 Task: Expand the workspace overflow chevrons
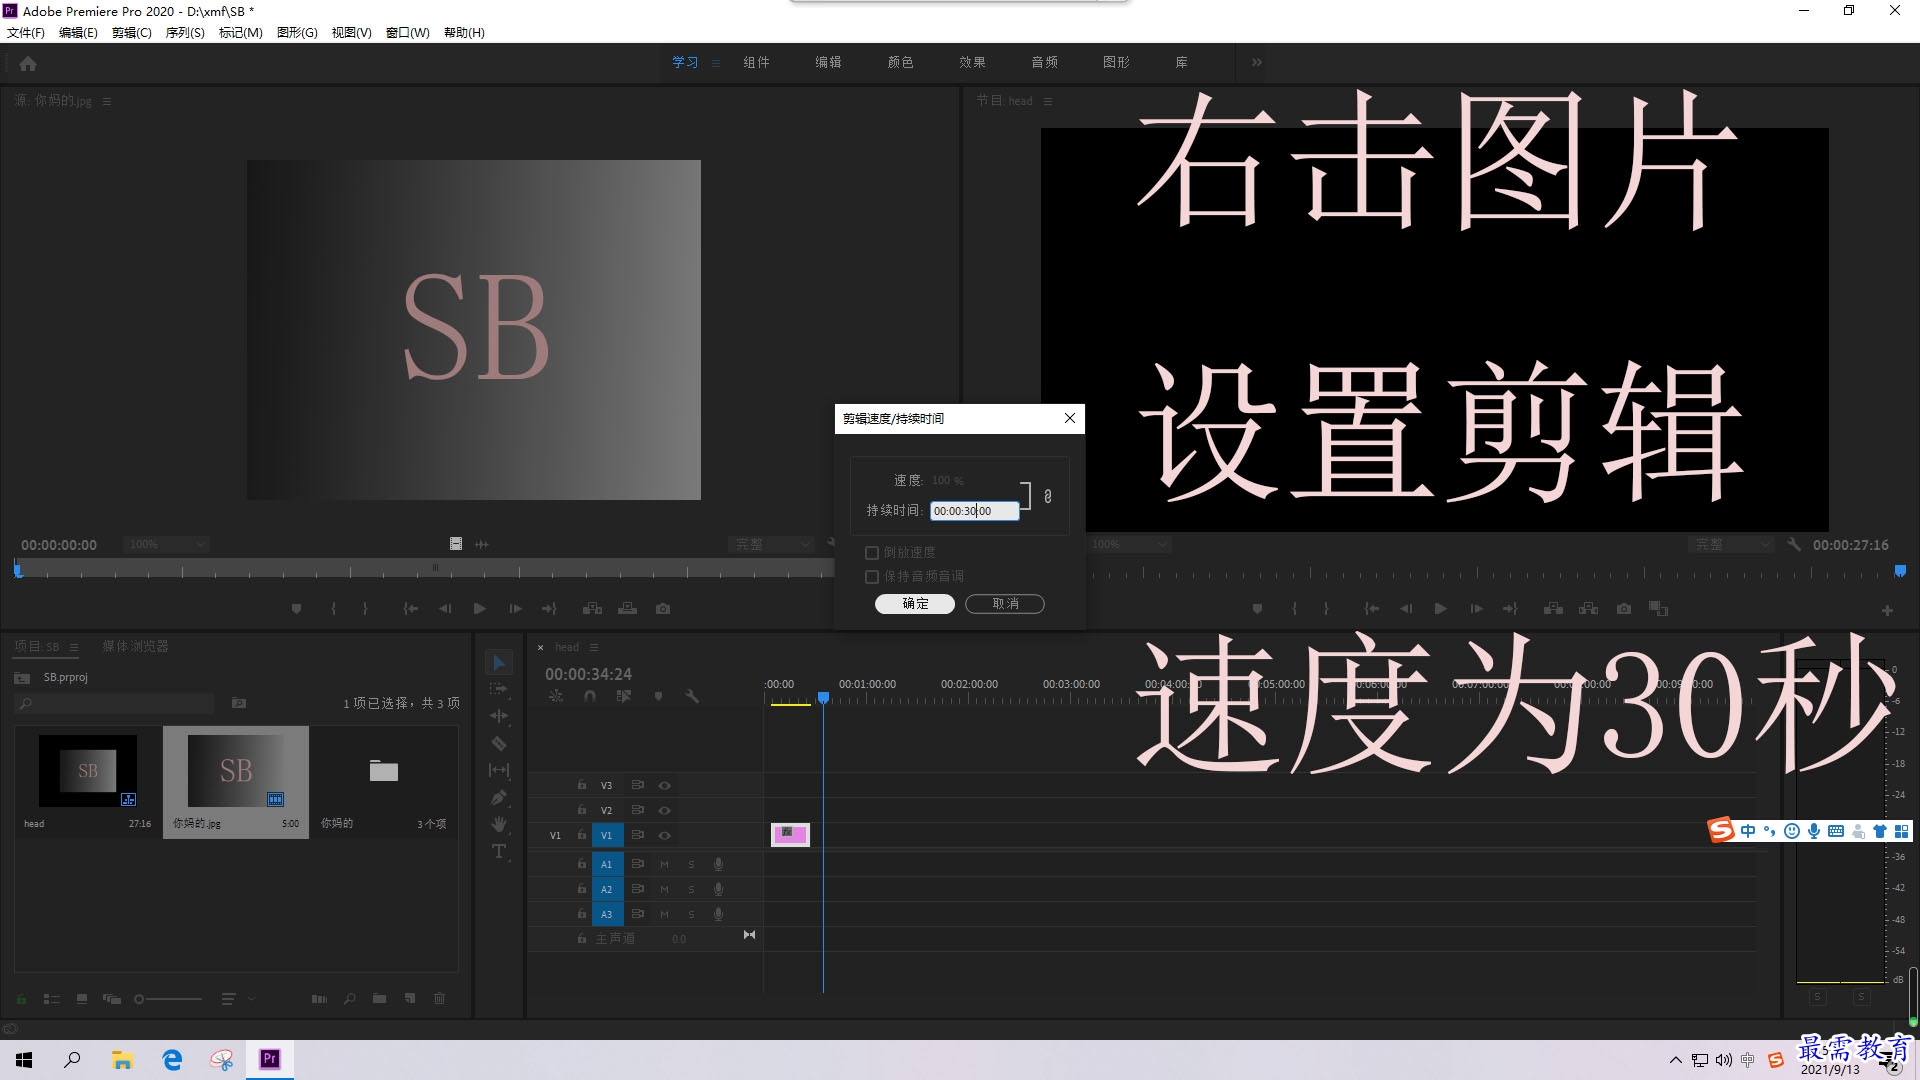coord(1256,62)
